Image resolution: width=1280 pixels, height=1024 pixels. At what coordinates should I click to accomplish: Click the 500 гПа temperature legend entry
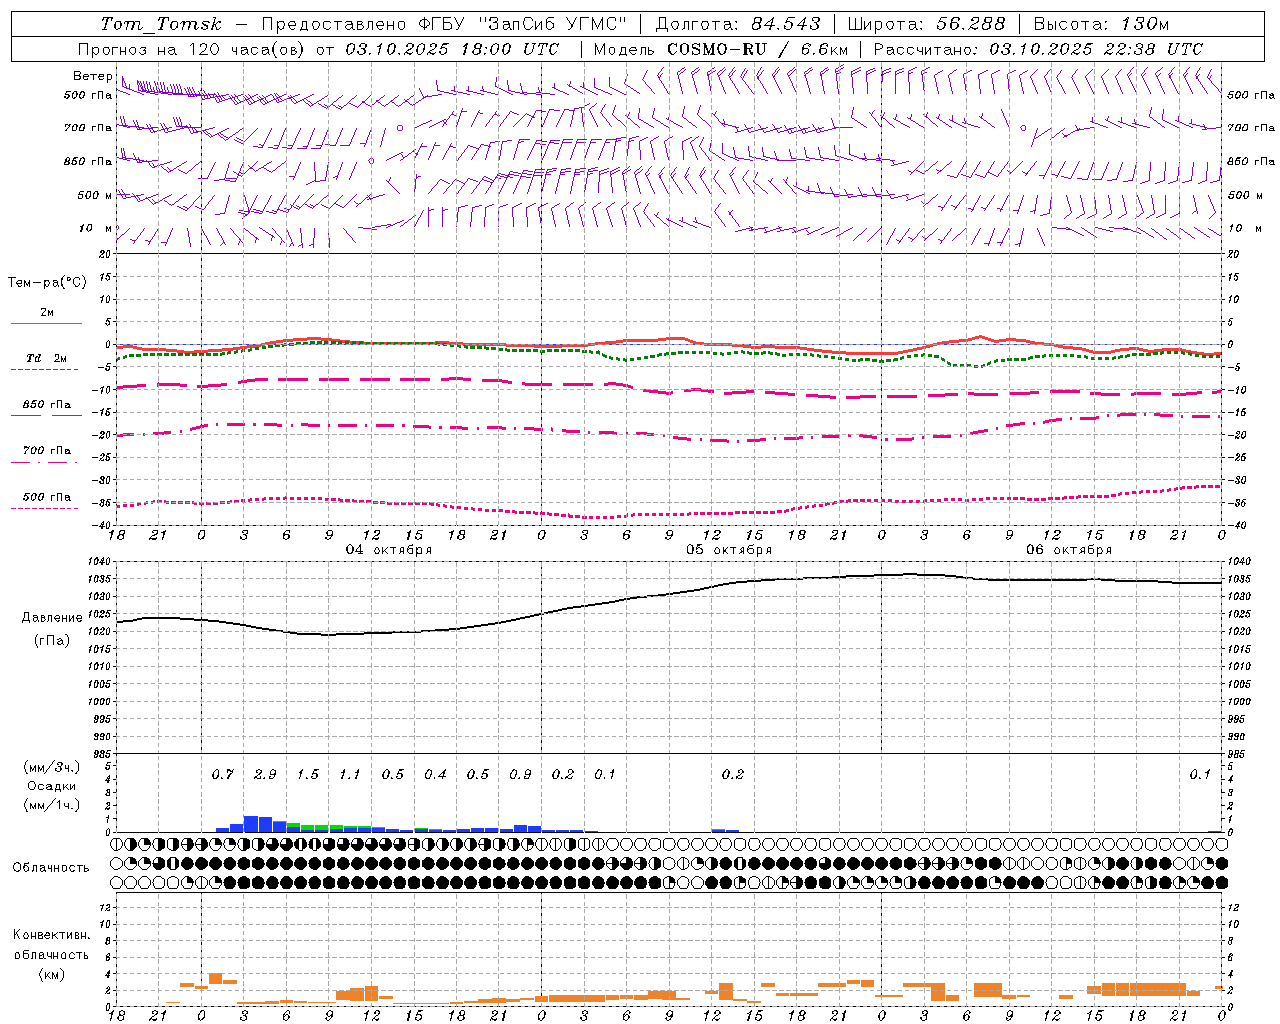(46, 497)
